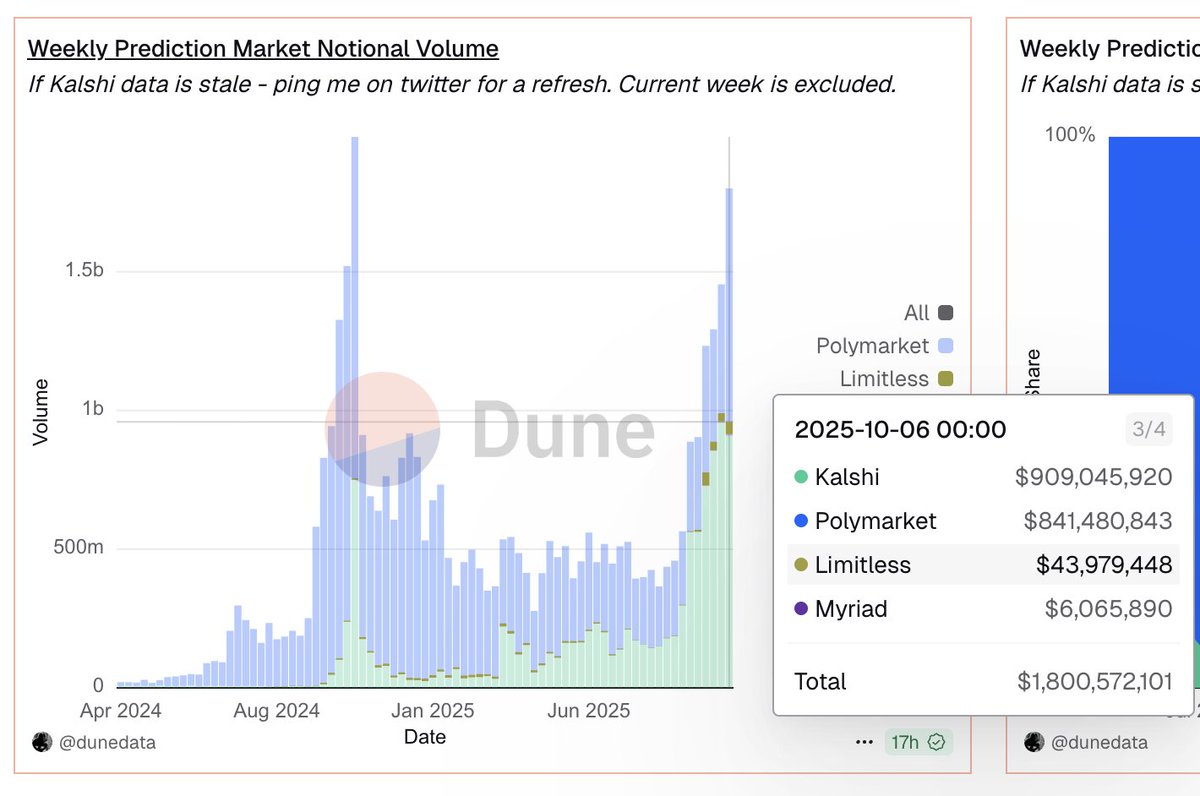The width and height of the screenshot is (1200, 796).
Task: Click the dunedata avatar icon in the left panel
Action: (42, 742)
